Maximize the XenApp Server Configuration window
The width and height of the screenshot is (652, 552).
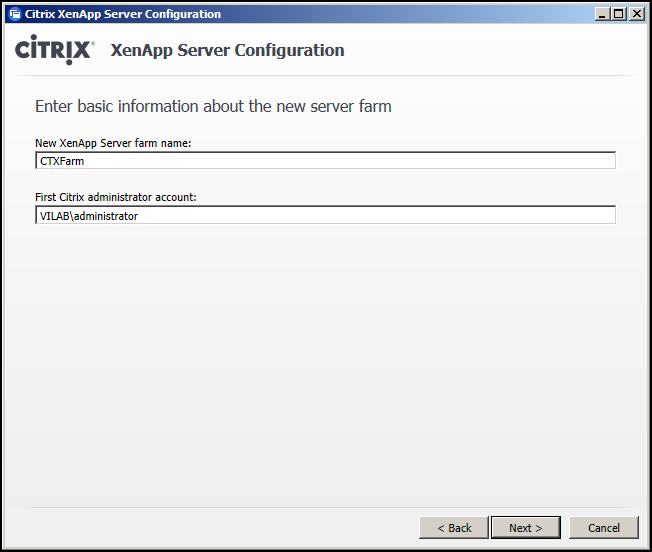click(x=619, y=14)
